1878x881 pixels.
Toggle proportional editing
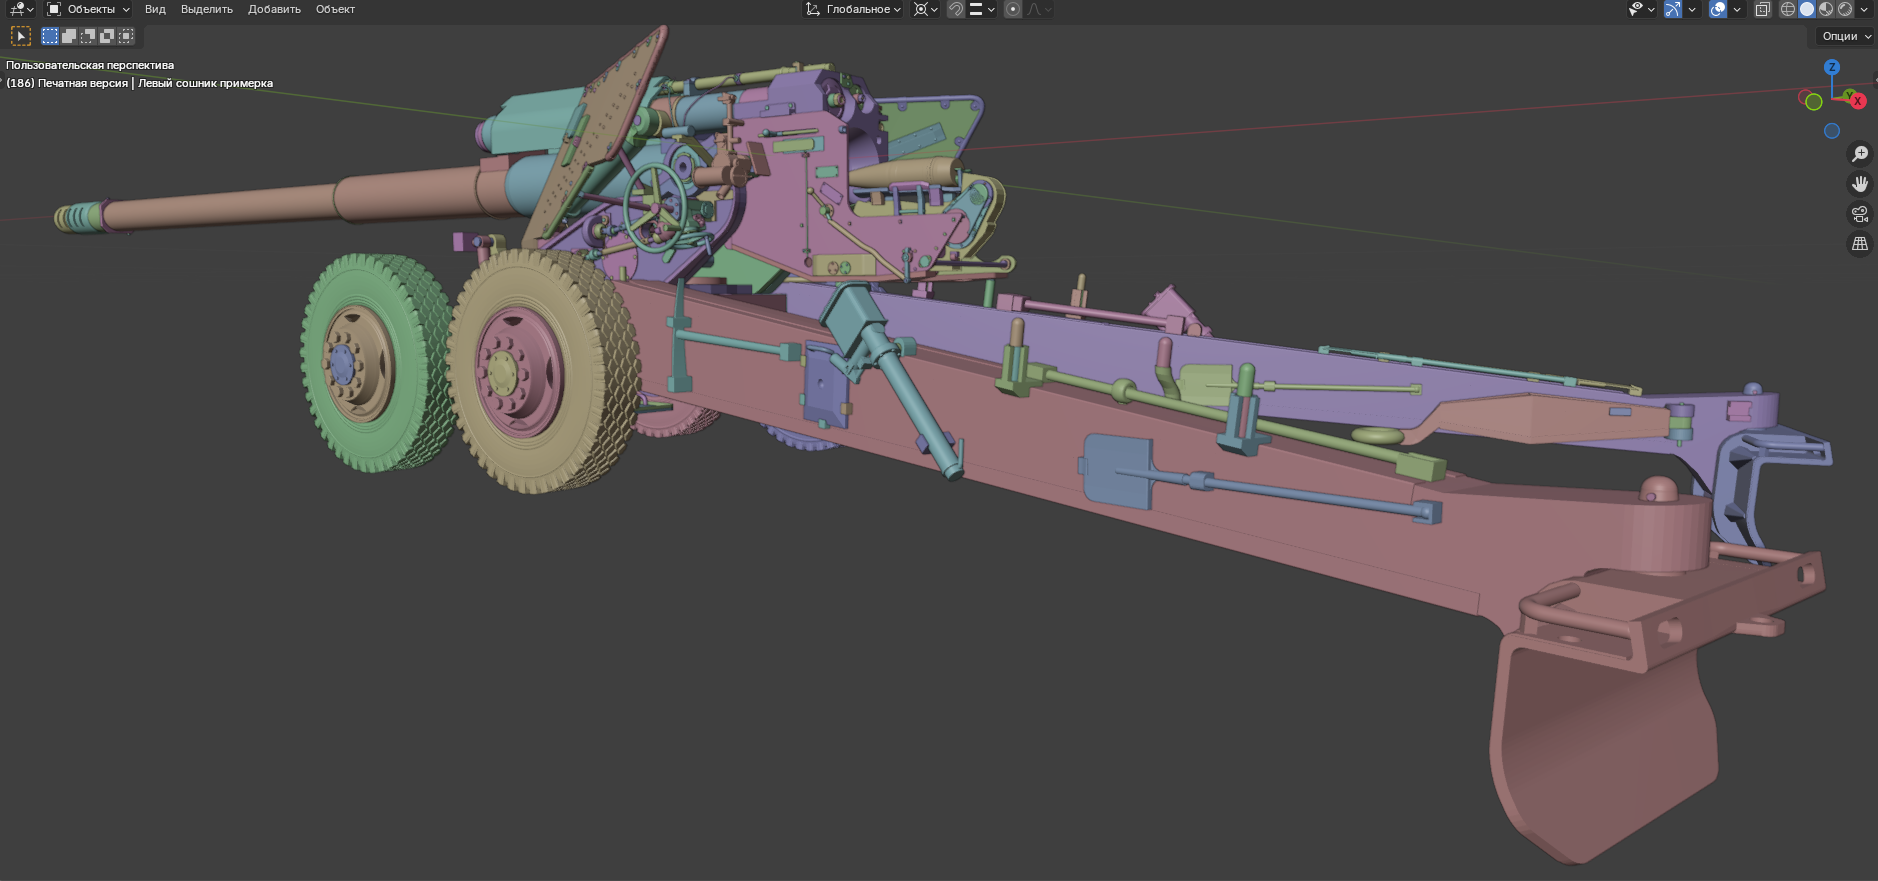1013,9
